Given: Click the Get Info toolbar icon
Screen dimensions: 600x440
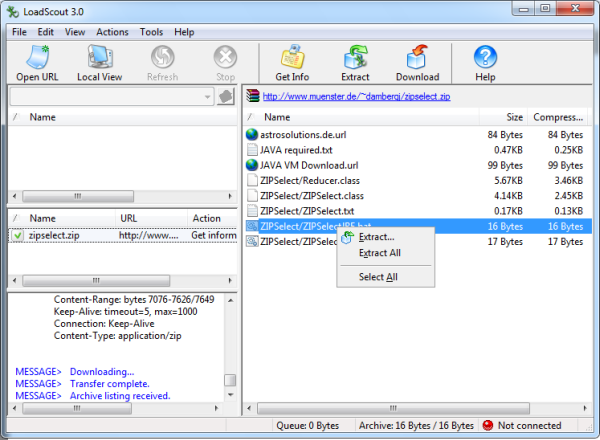Looking at the screenshot, I should tap(292, 57).
